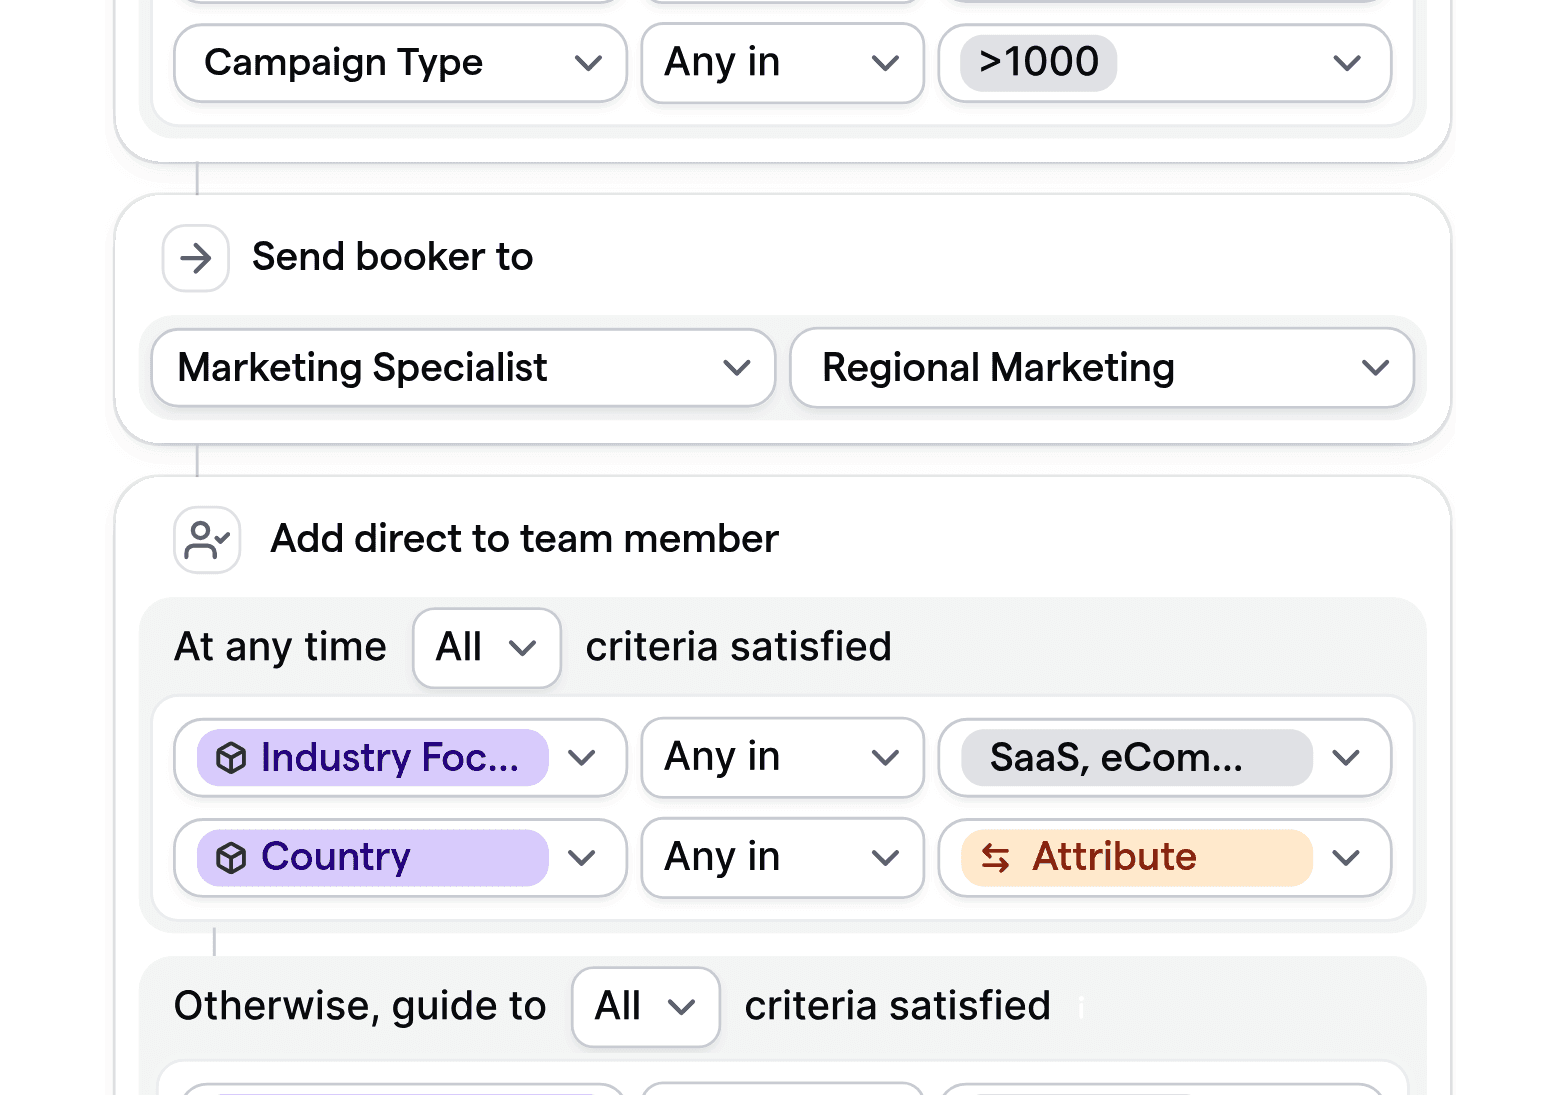Click the arrow icon beside "Send booker to"
1560x1095 pixels.
click(196, 258)
